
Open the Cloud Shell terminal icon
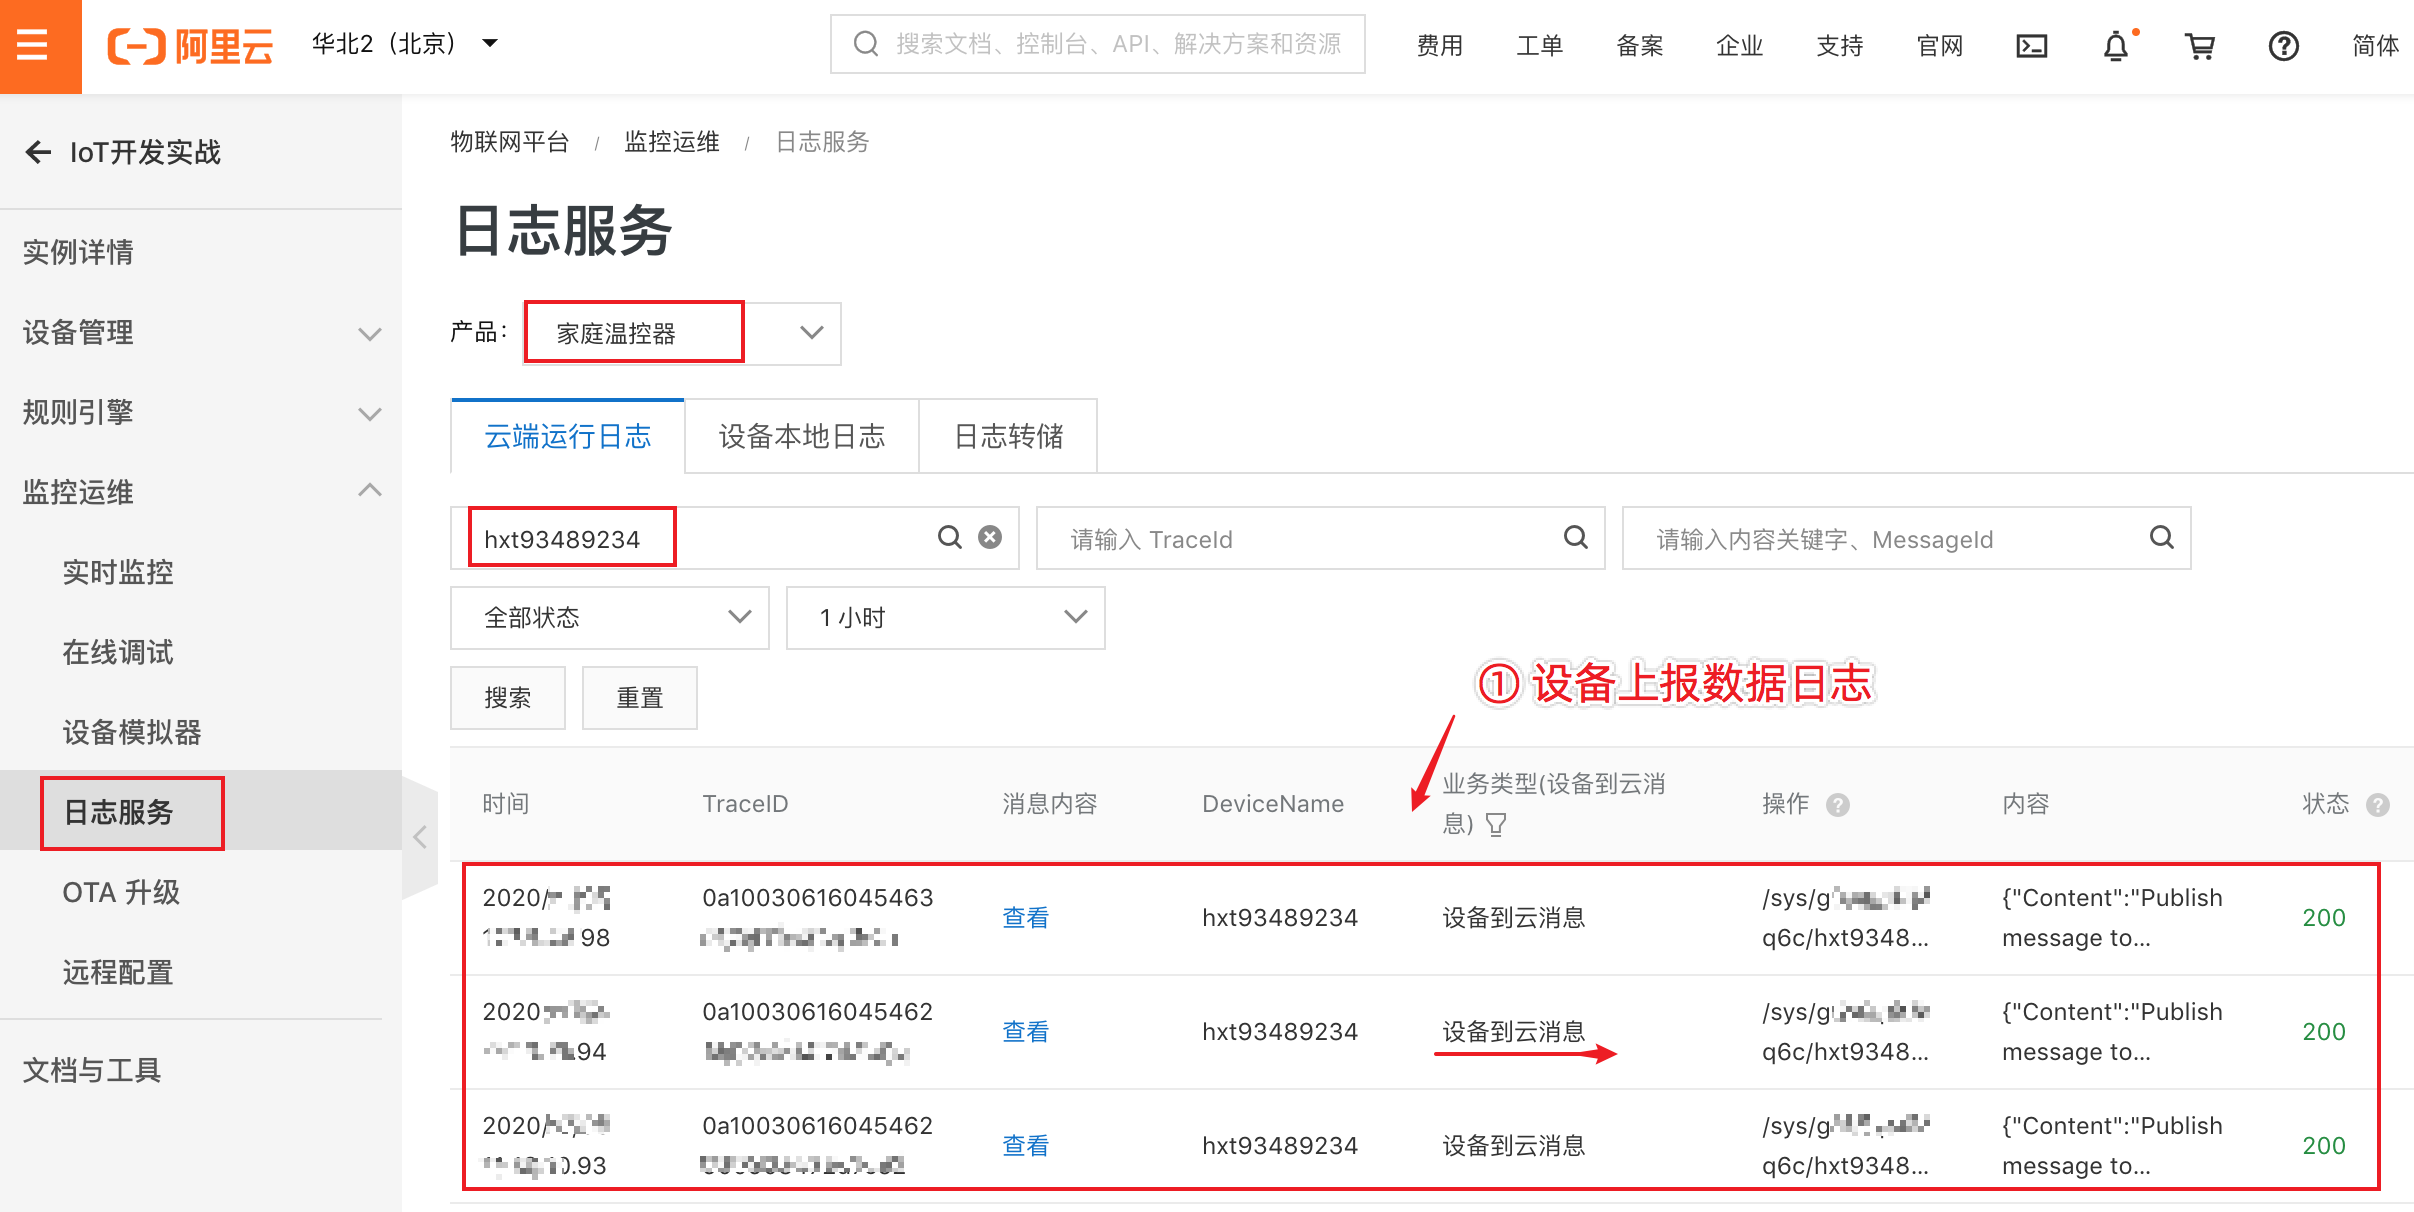click(2031, 46)
